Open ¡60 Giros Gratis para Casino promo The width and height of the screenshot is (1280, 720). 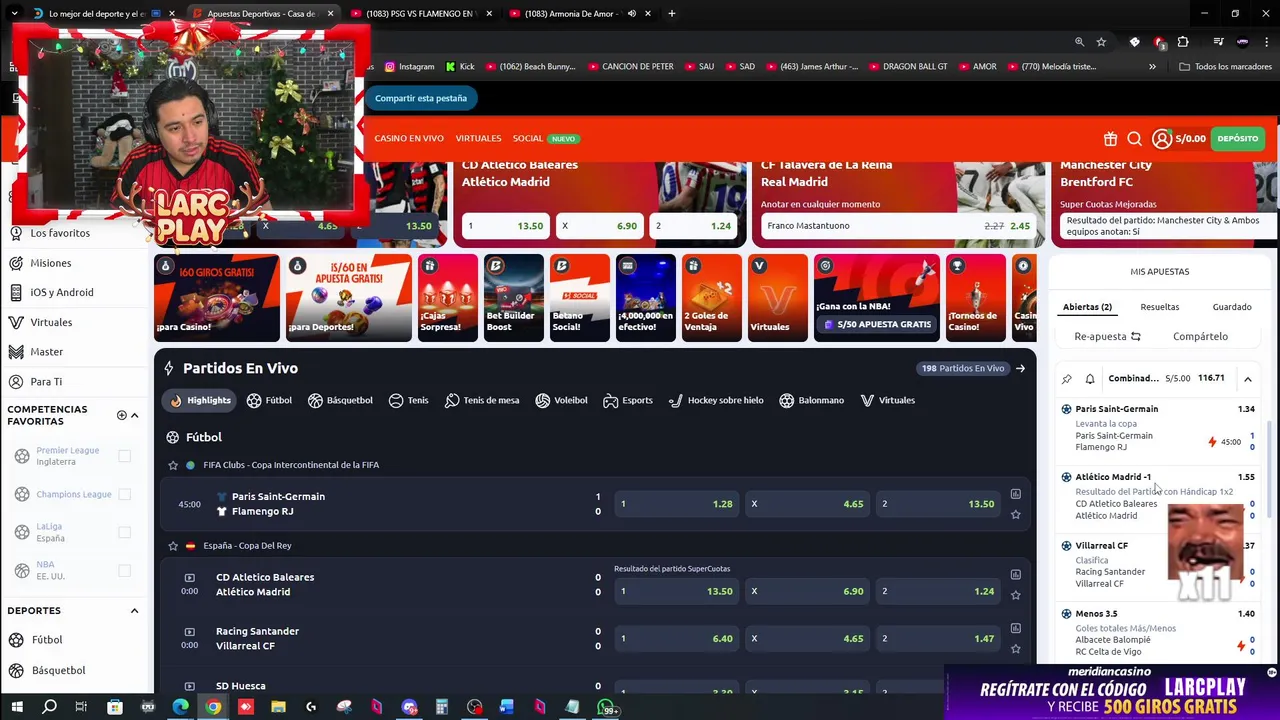[217, 298]
